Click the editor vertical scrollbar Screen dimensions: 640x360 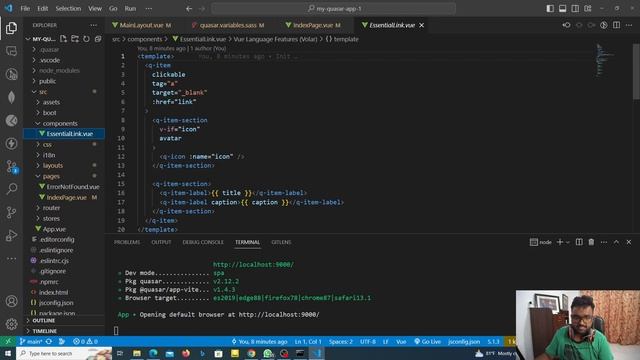(636, 71)
